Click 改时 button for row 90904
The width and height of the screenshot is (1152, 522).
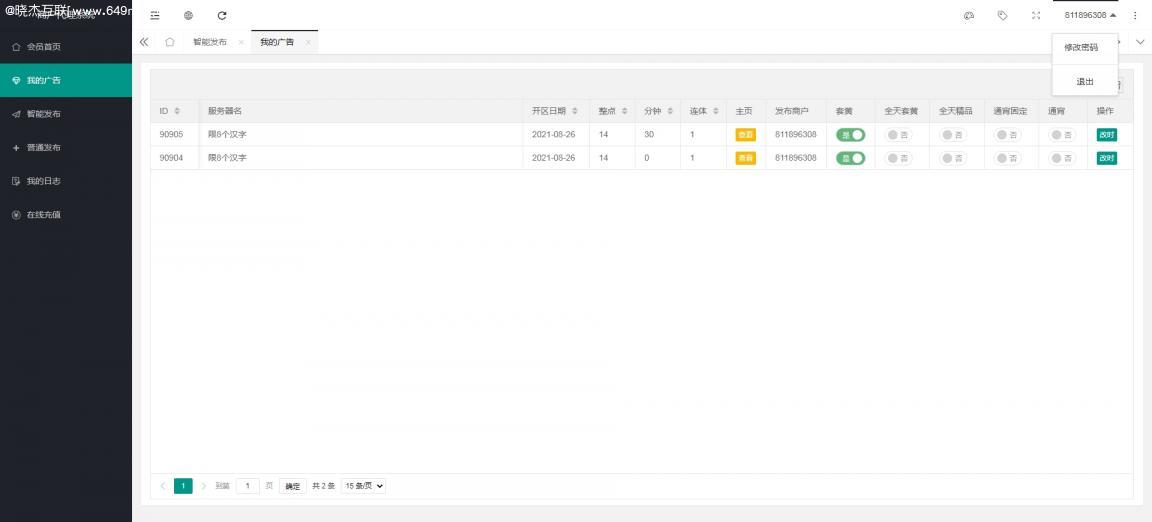[x=1106, y=158]
